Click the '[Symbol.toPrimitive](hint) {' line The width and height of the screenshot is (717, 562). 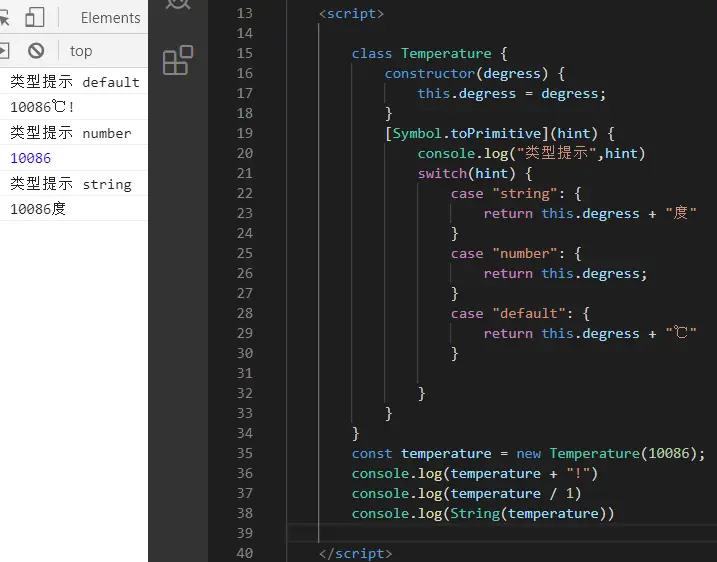click(499, 134)
